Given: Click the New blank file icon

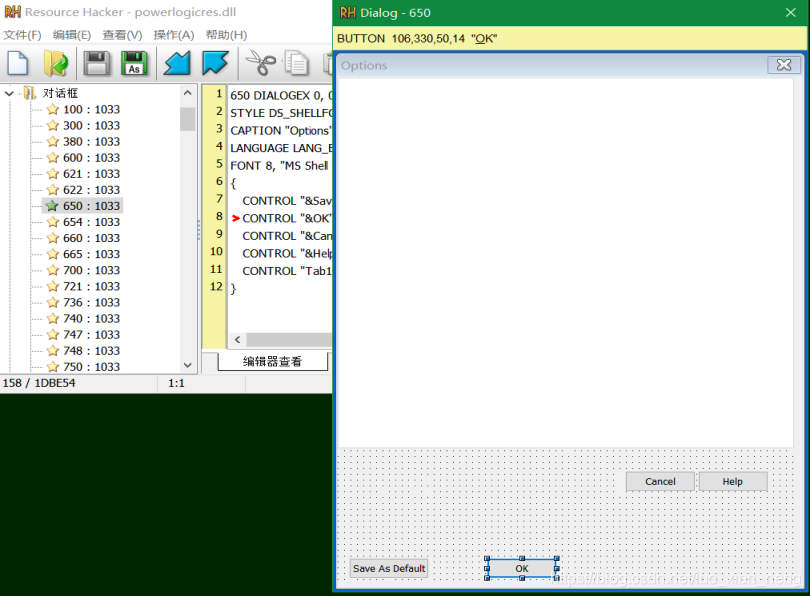Looking at the screenshot, I should 18,63.
